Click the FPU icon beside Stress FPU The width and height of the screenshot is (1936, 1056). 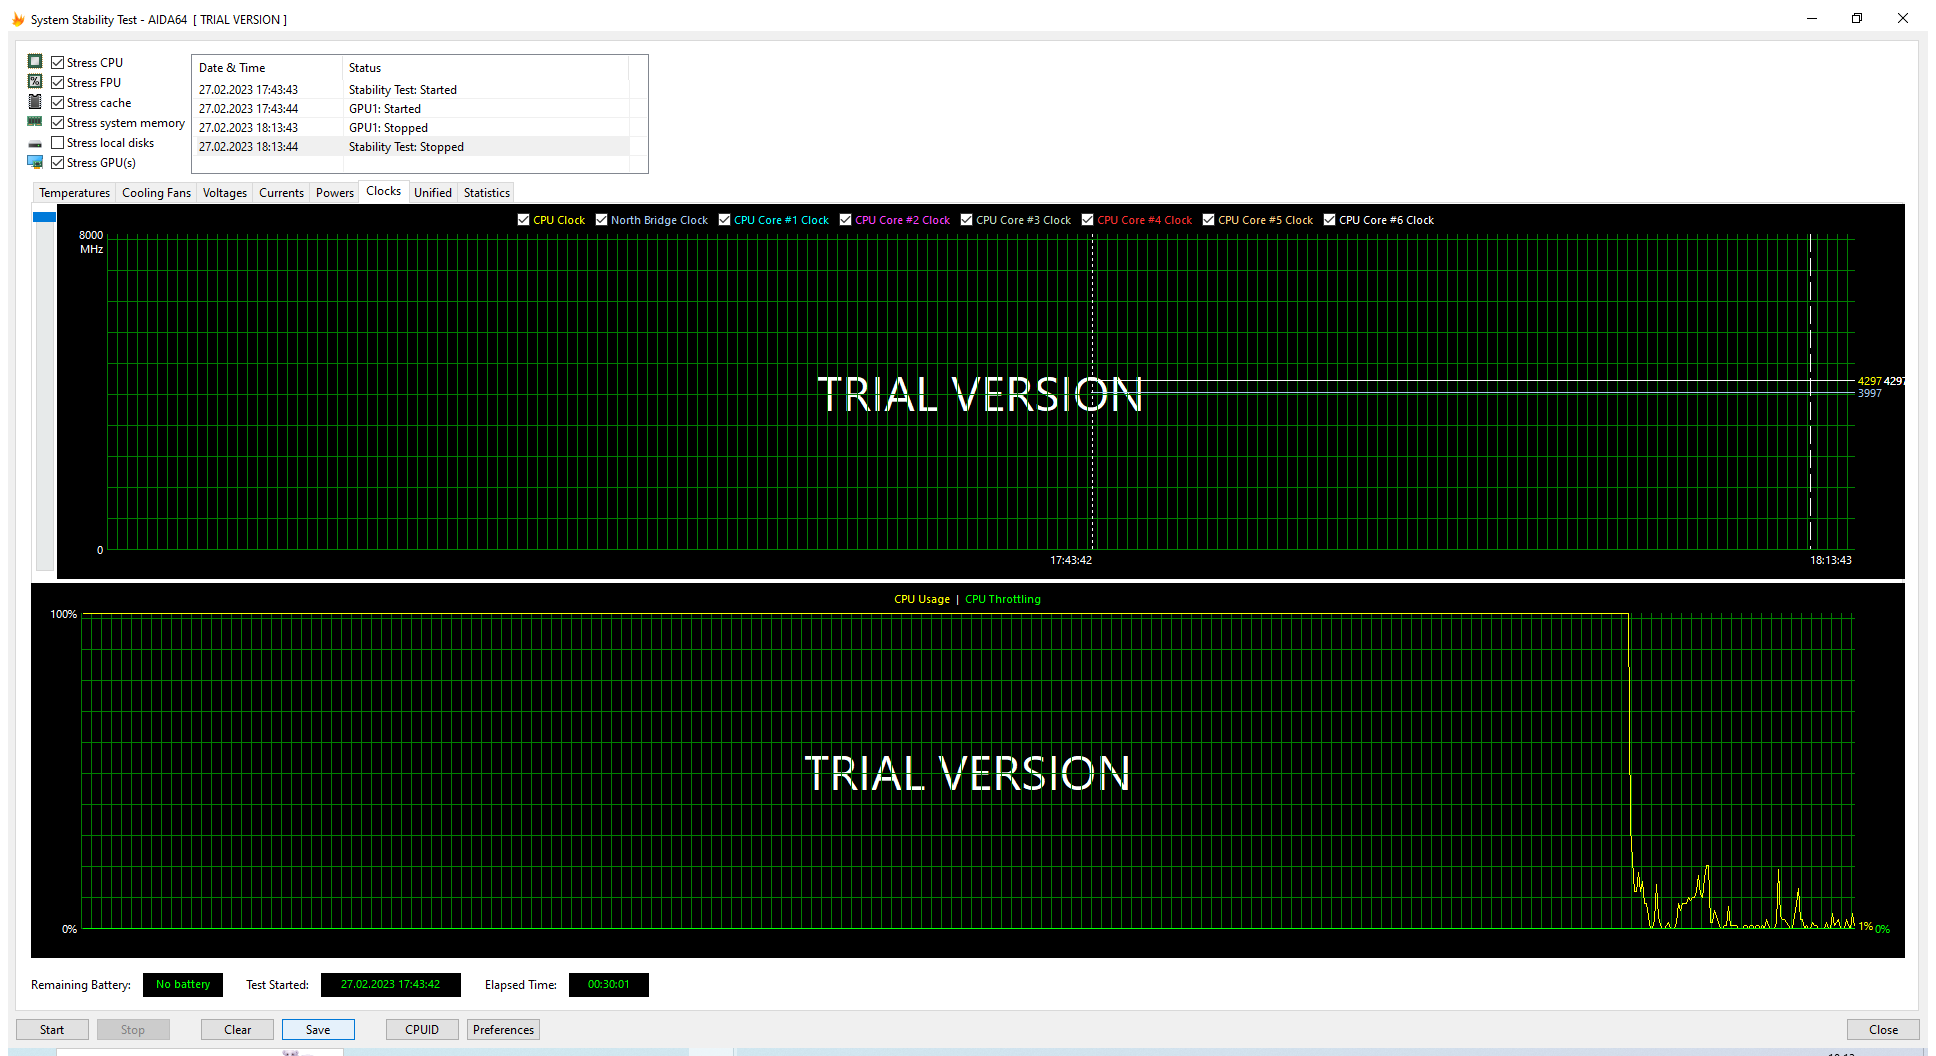pyautogui.click(x=35, y=82)
